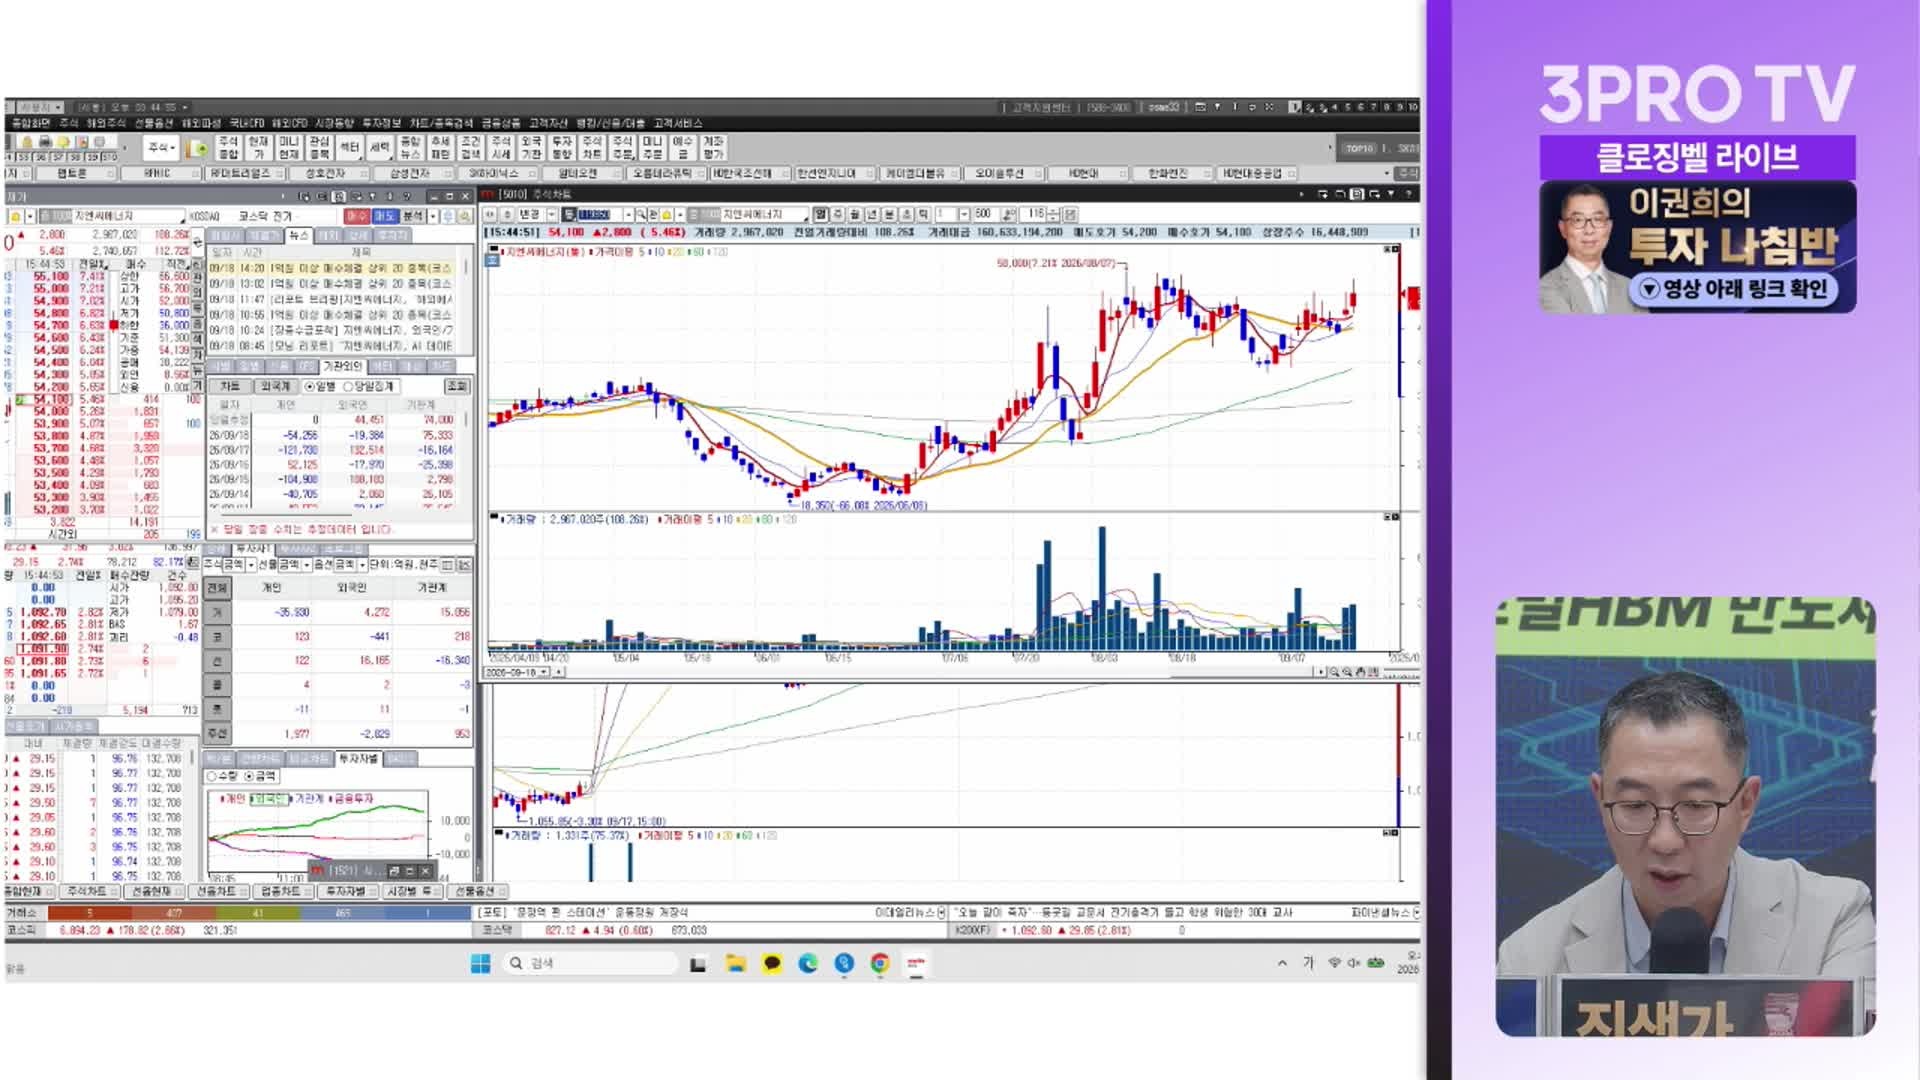The image size is (1920, 1080).
Task: Click the 차트 button in 기관외인 panel
Action: click(x=230, y=386)
